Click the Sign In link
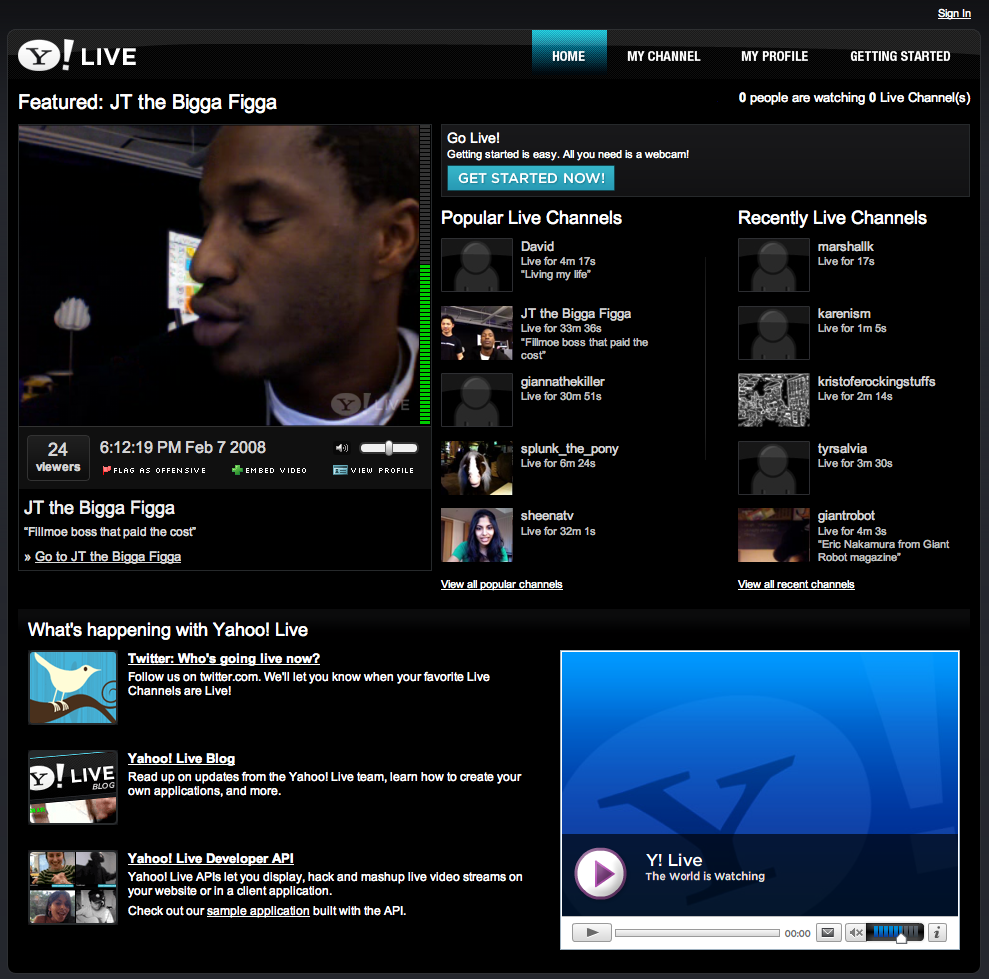The image size is (989, 979). coord(954,13)
